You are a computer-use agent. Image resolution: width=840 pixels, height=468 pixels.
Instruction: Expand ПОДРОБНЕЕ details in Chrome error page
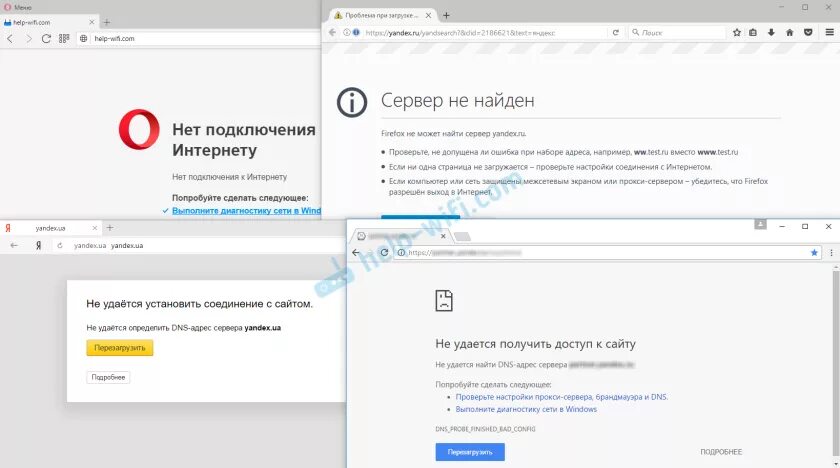(x=721, y=452)
